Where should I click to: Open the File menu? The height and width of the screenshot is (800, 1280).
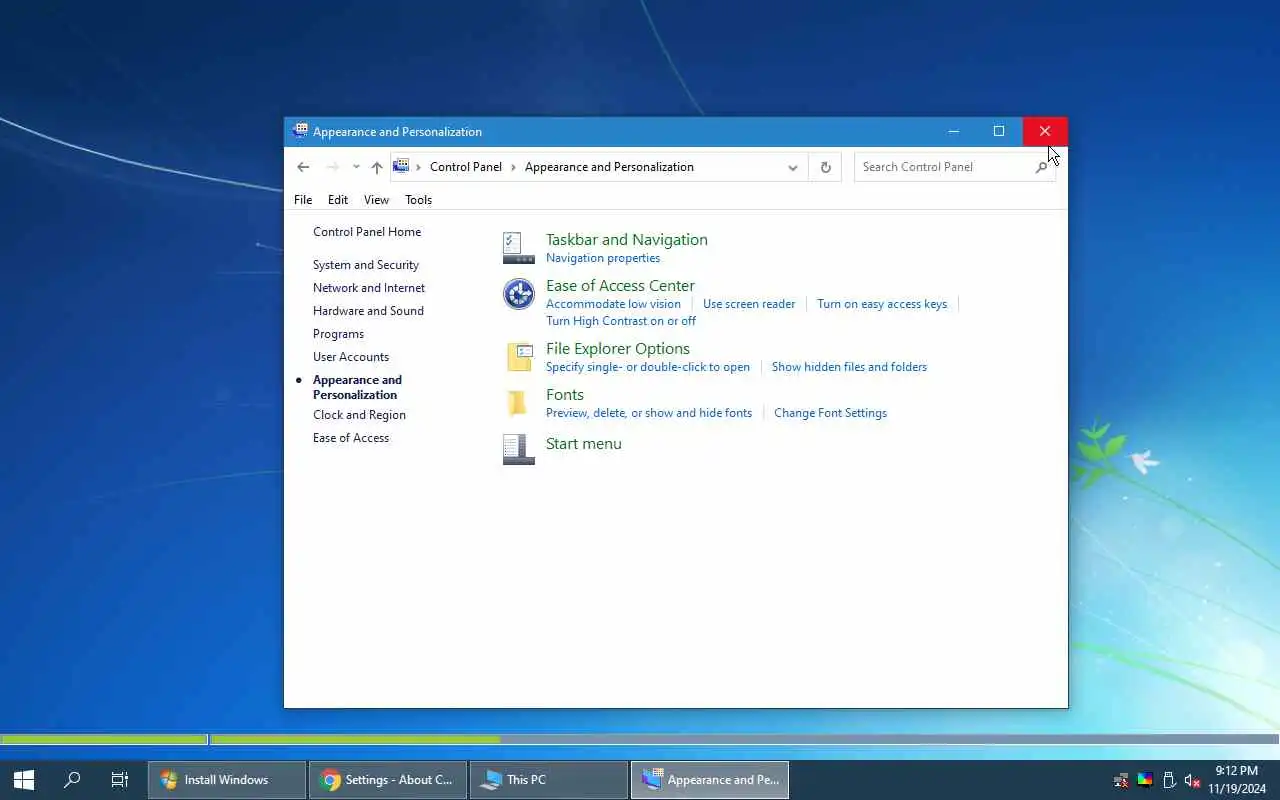pyautogui.click(x=303, y=200)
